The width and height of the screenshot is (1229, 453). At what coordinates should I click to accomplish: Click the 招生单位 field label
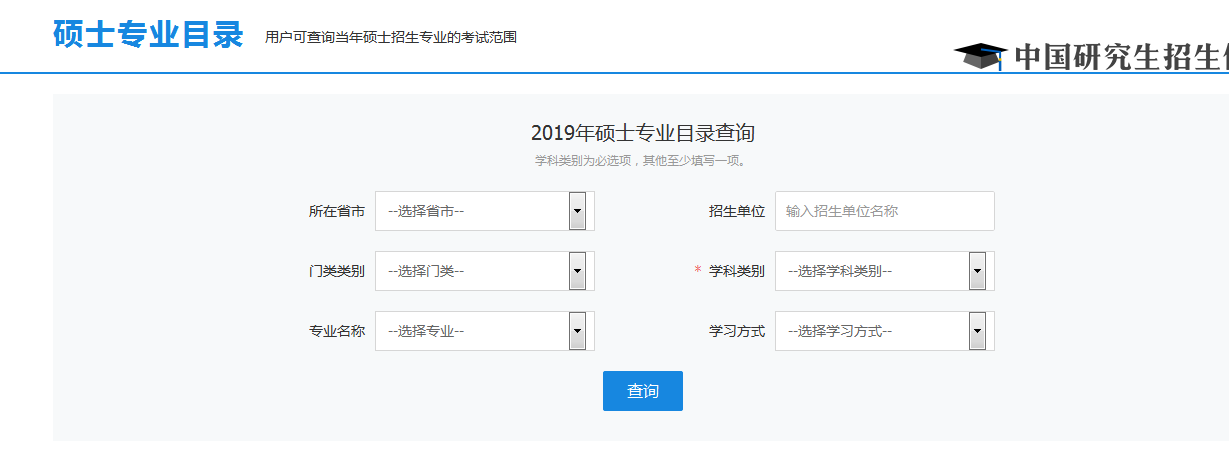736,211
